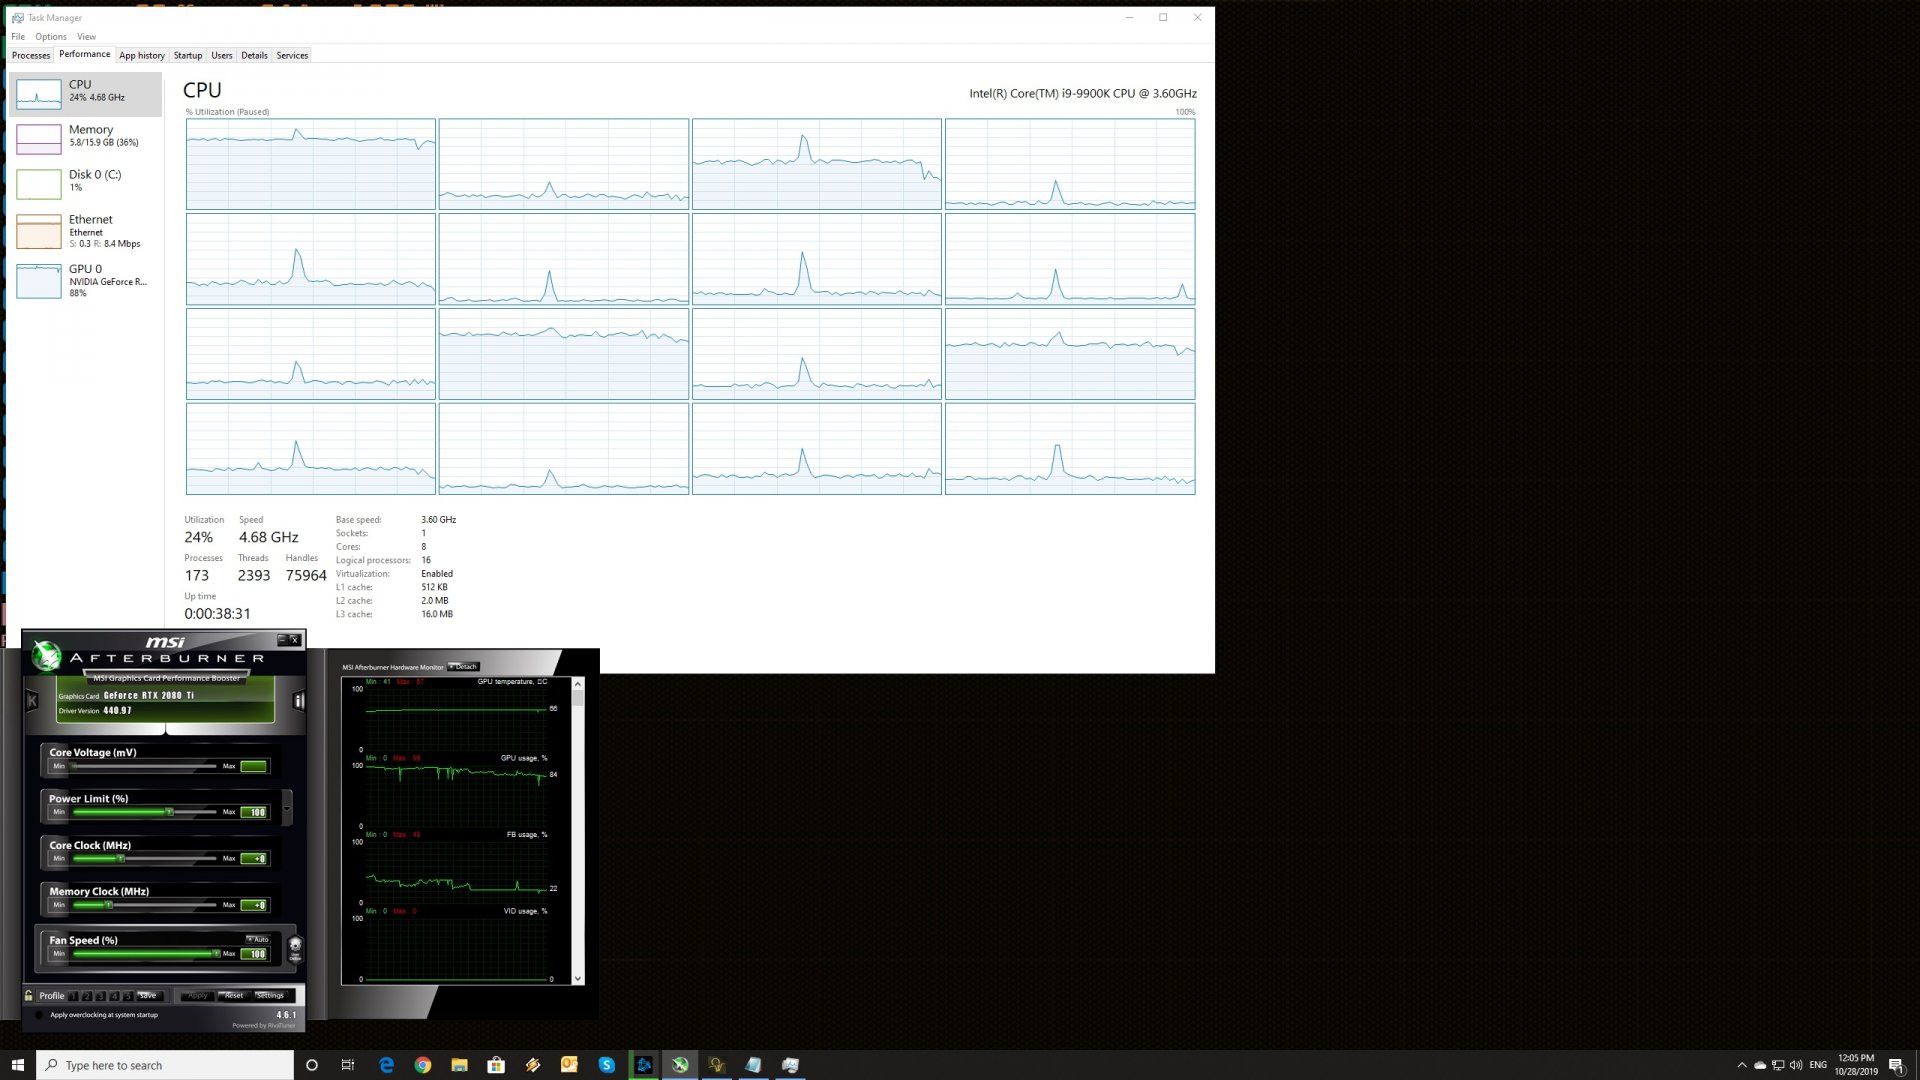The height and width of the screenshot is (1080, 1920).
Task: Click MSI Afterburner dragon logo
Action: point(46,655)
